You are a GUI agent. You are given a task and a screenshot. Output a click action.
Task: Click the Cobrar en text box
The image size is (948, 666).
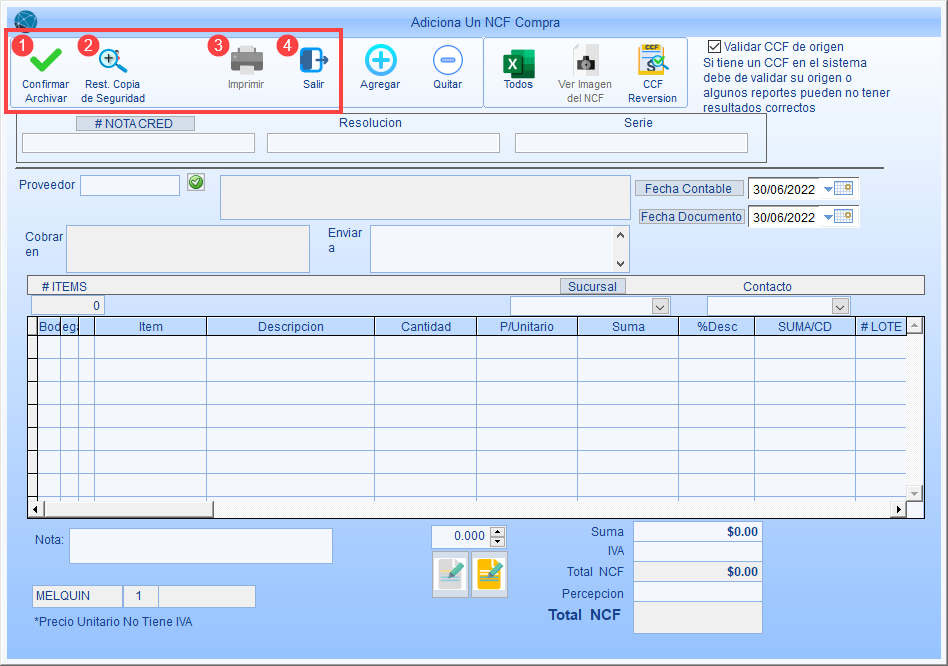[x=188, y=249]
